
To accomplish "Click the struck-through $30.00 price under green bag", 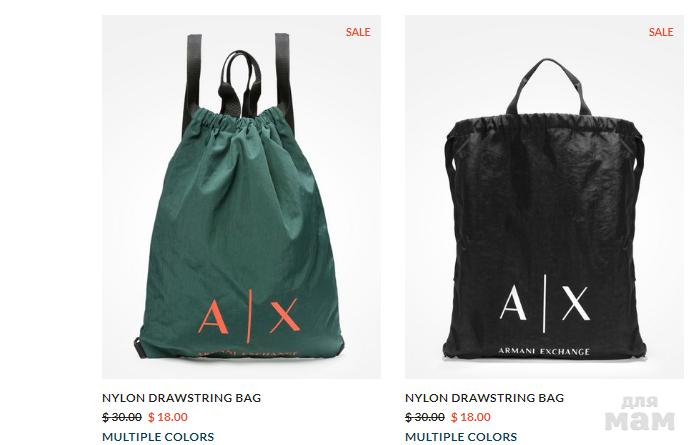I will 122,417.
